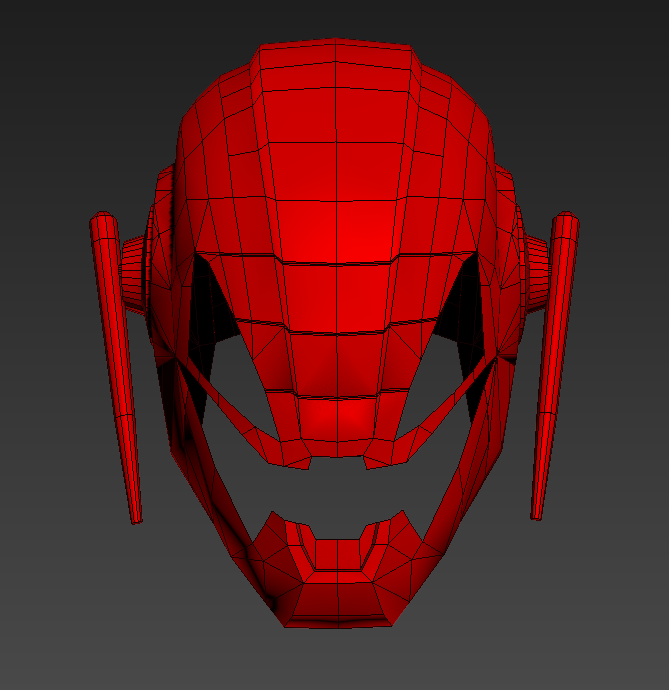
Task: Click the bright forehead center of the helmet
Action: click(337, 231)
